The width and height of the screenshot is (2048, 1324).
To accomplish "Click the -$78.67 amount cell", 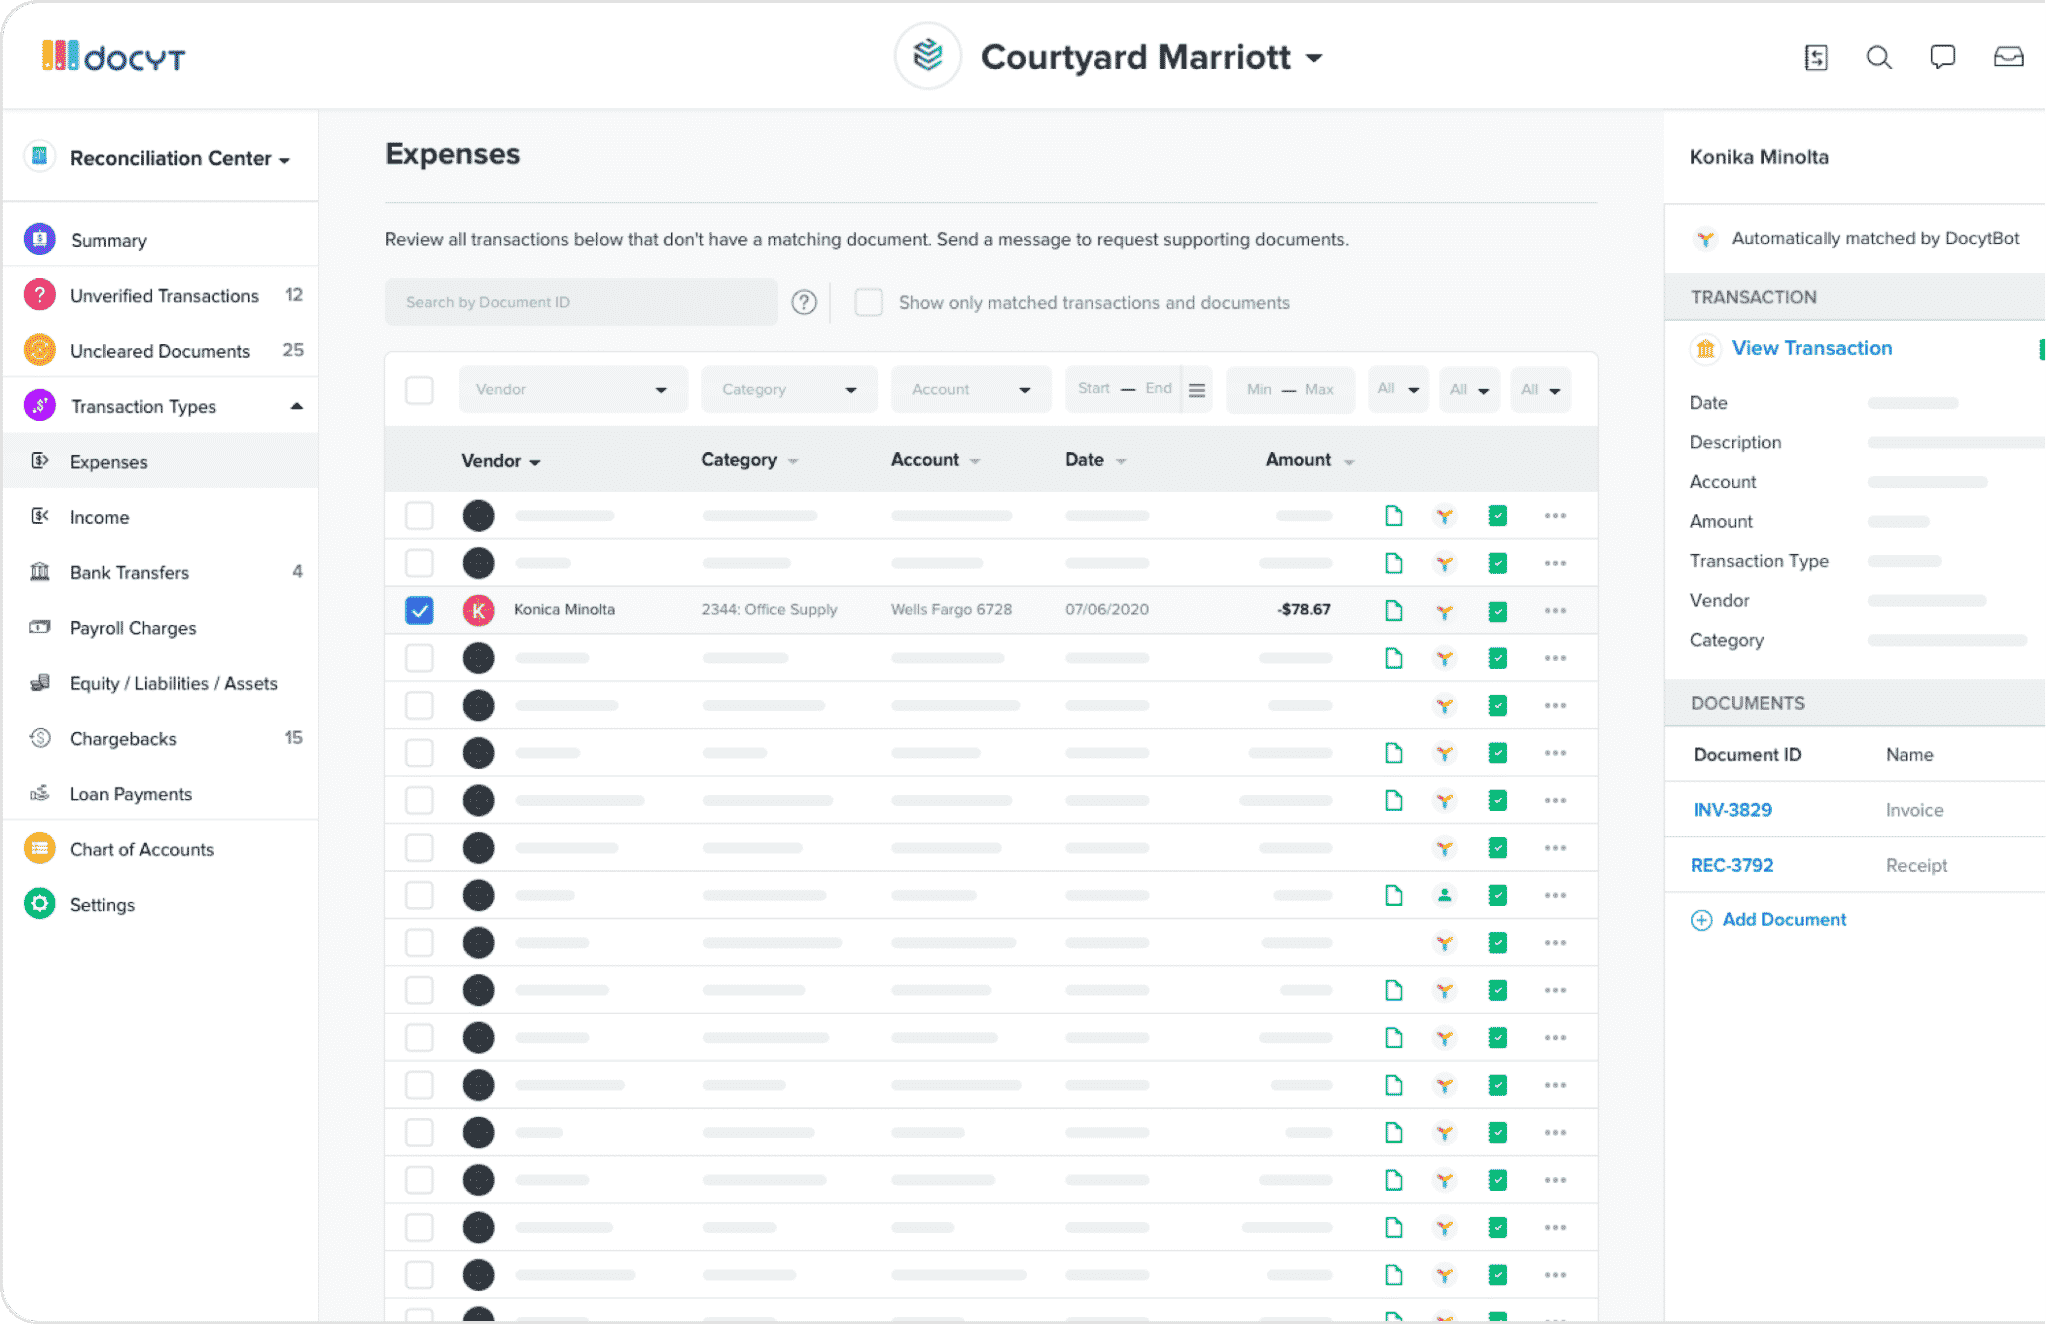I will coord(1304,609).
